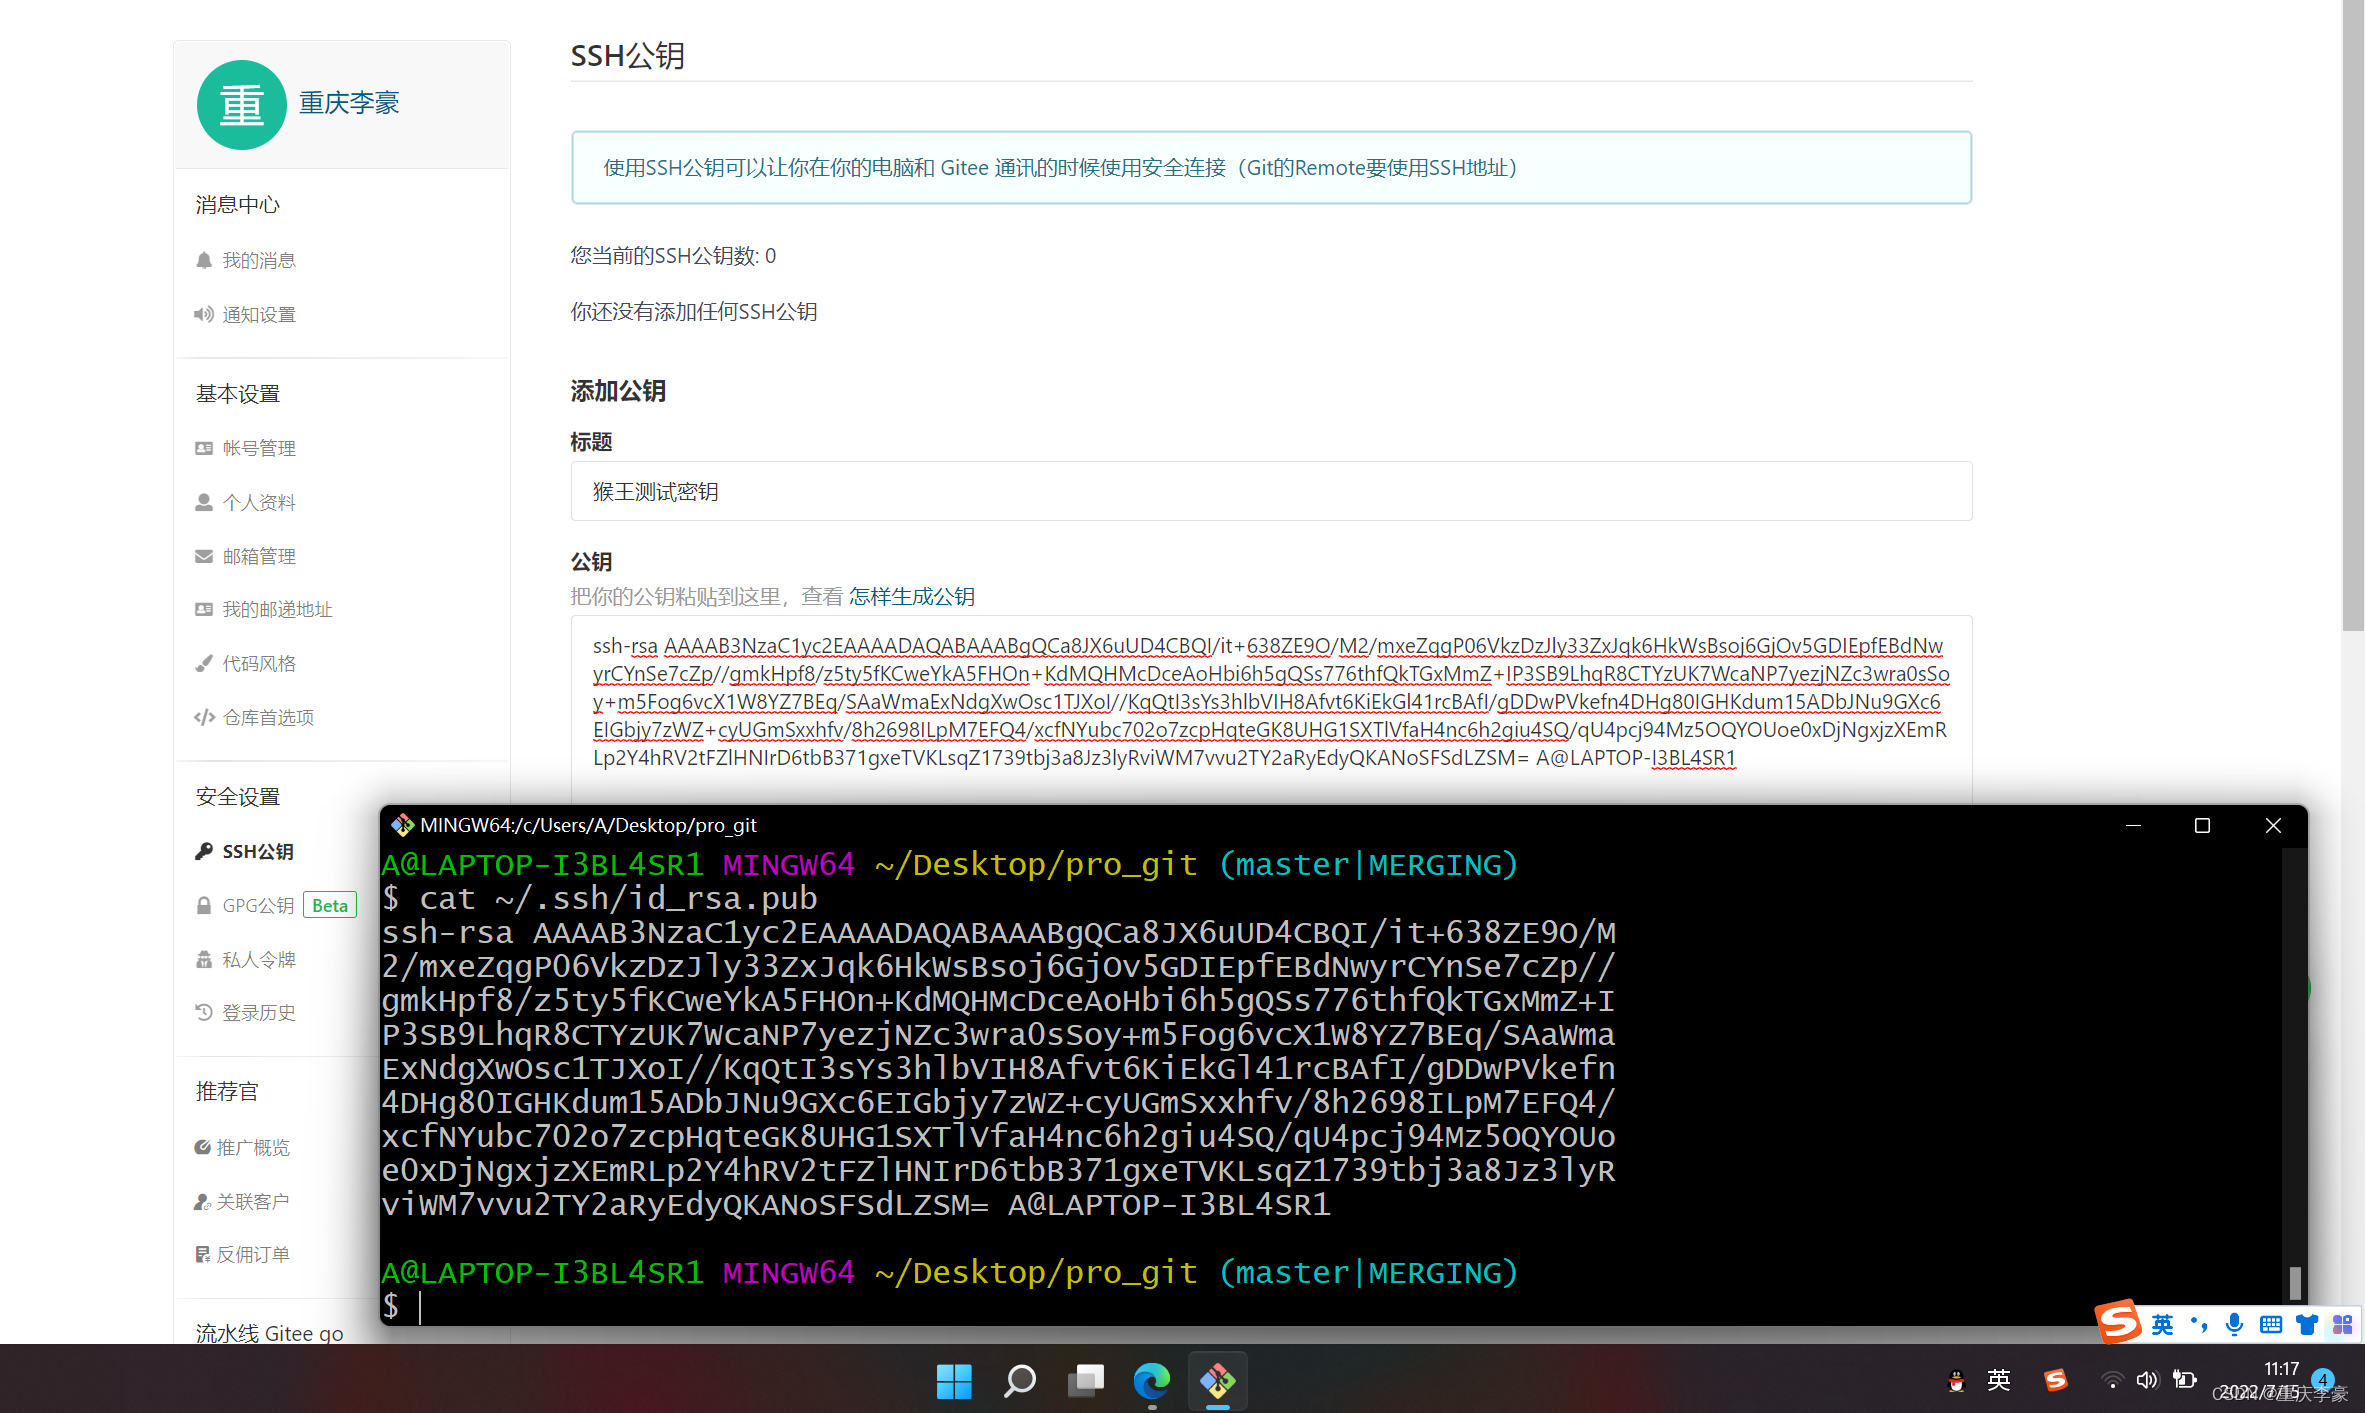This screenshot has height=1413, width=2365.
Task: Click the battery tray icon
Action: (x=2184, y=1380)
